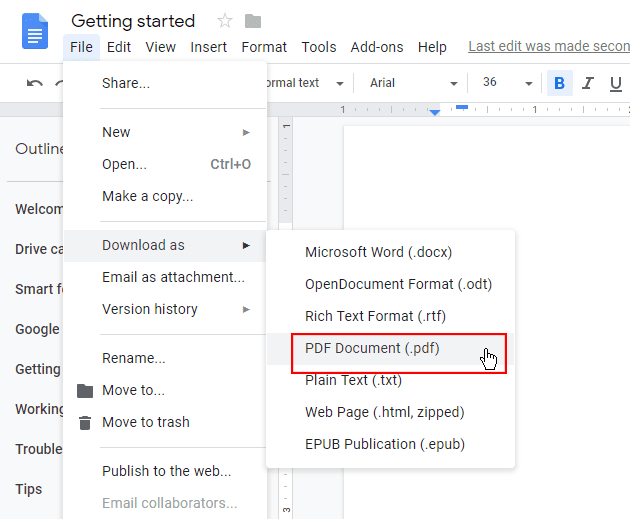Toggle Underline formatting

pos(616,84)
